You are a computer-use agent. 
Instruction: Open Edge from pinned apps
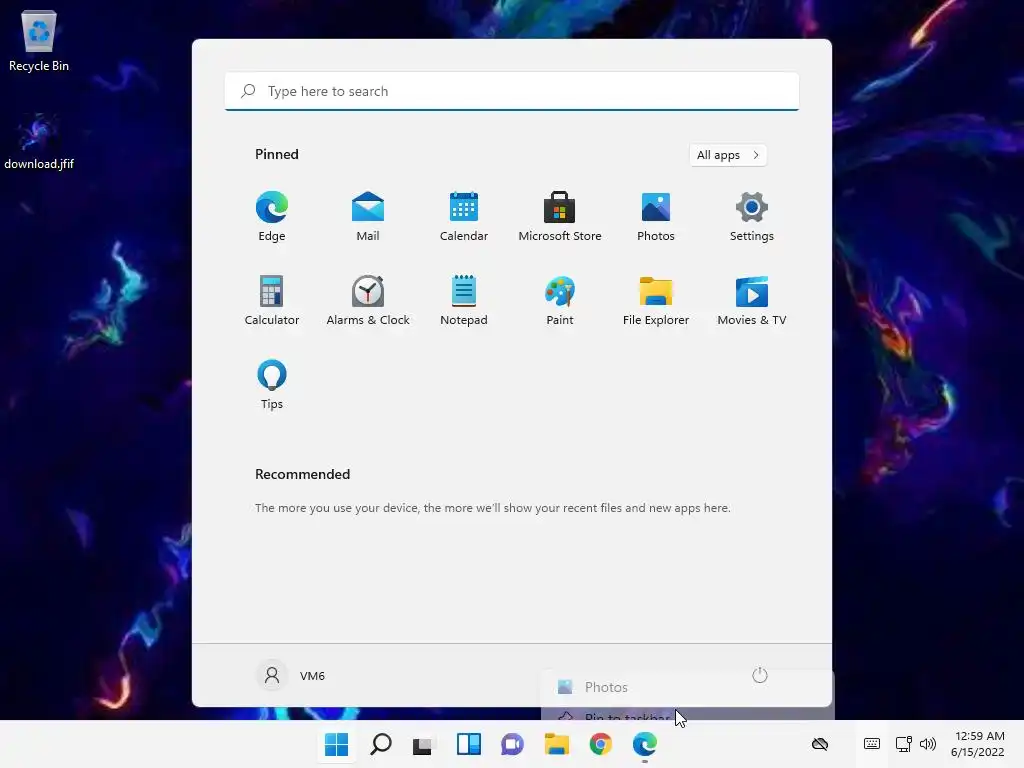[272, 216]
